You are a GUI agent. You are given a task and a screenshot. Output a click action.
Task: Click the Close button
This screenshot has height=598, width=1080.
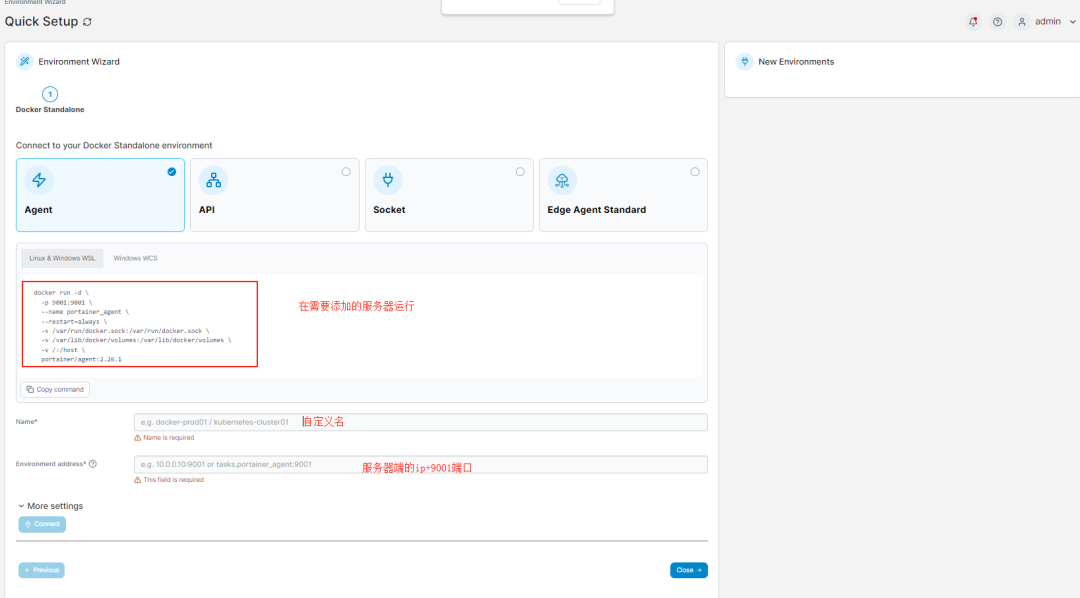pyautogui.click(x=689, y=570)
